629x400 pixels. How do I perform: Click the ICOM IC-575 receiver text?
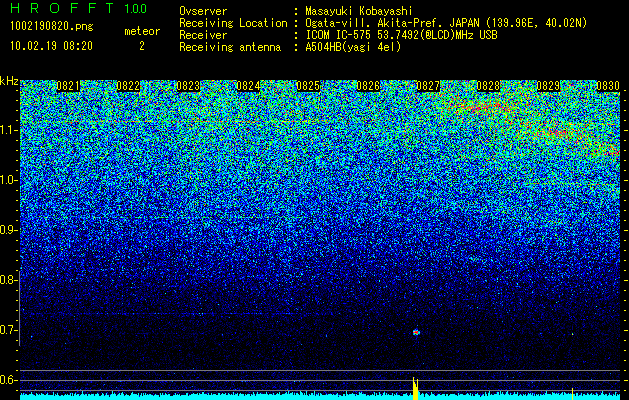coord(402,35)
